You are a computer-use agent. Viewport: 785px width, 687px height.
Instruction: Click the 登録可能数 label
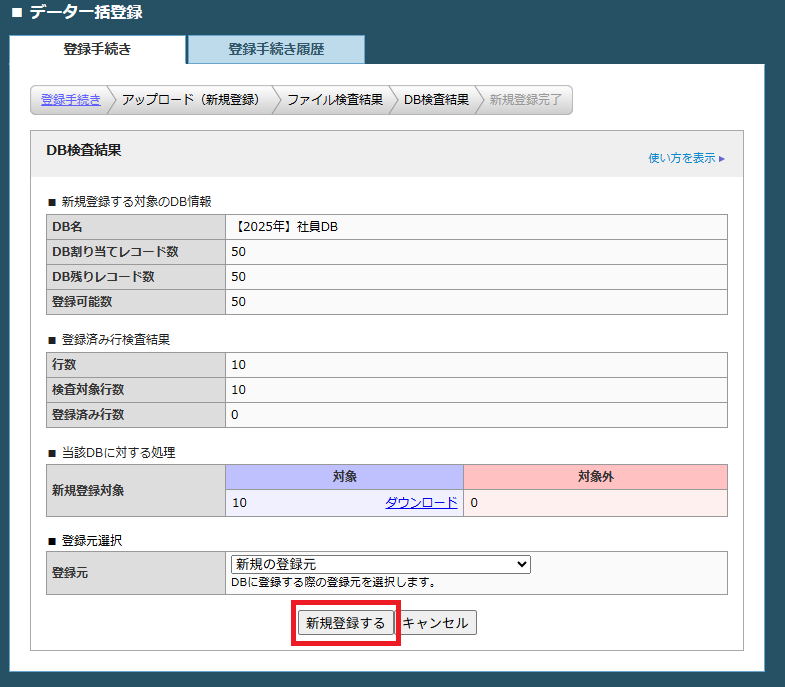point(82,302)
